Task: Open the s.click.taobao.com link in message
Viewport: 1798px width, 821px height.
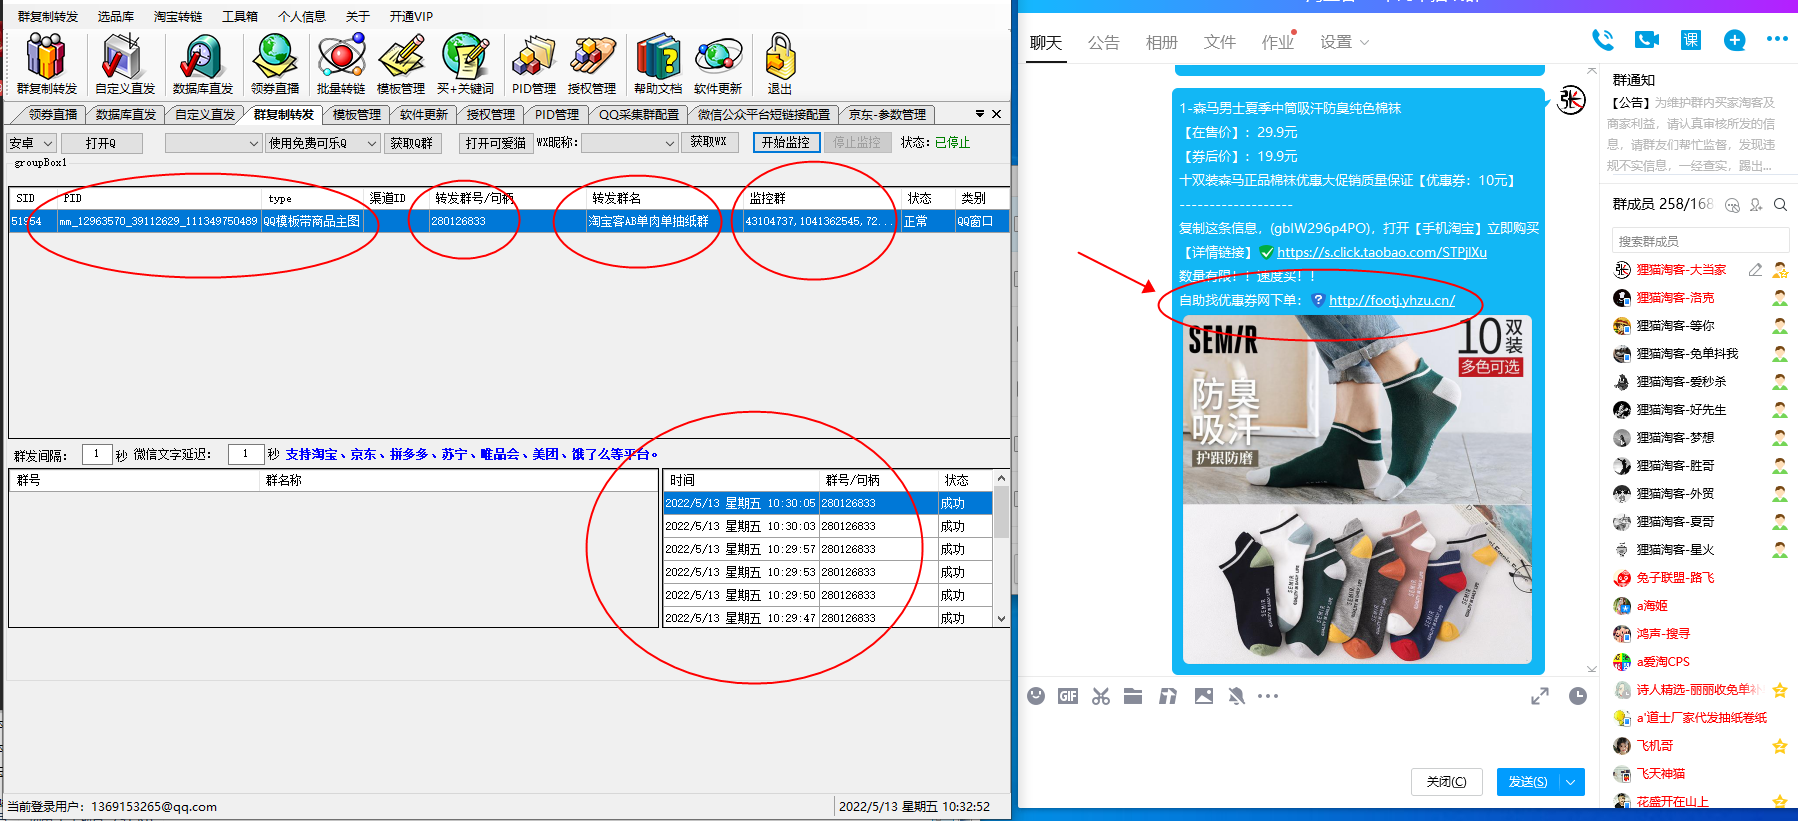Action: pyautogui.click(x=1381, y=252)
